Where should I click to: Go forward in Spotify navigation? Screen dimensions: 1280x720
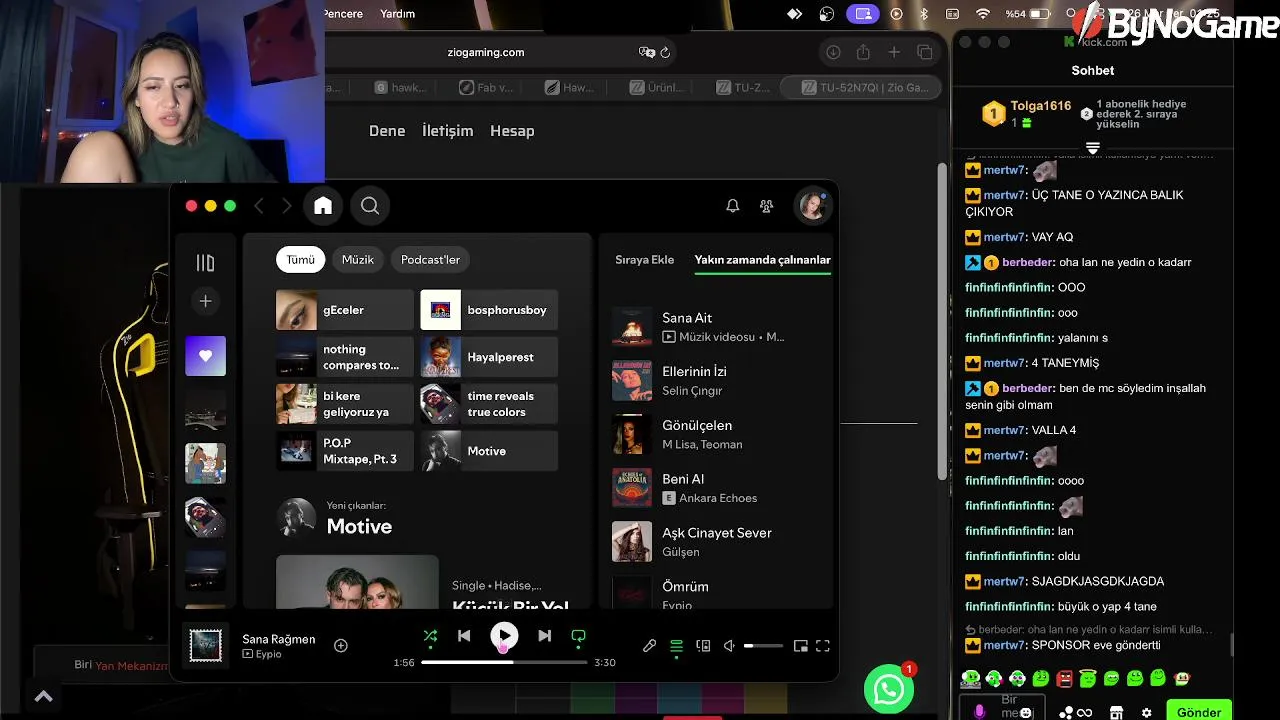coord(287,206)
